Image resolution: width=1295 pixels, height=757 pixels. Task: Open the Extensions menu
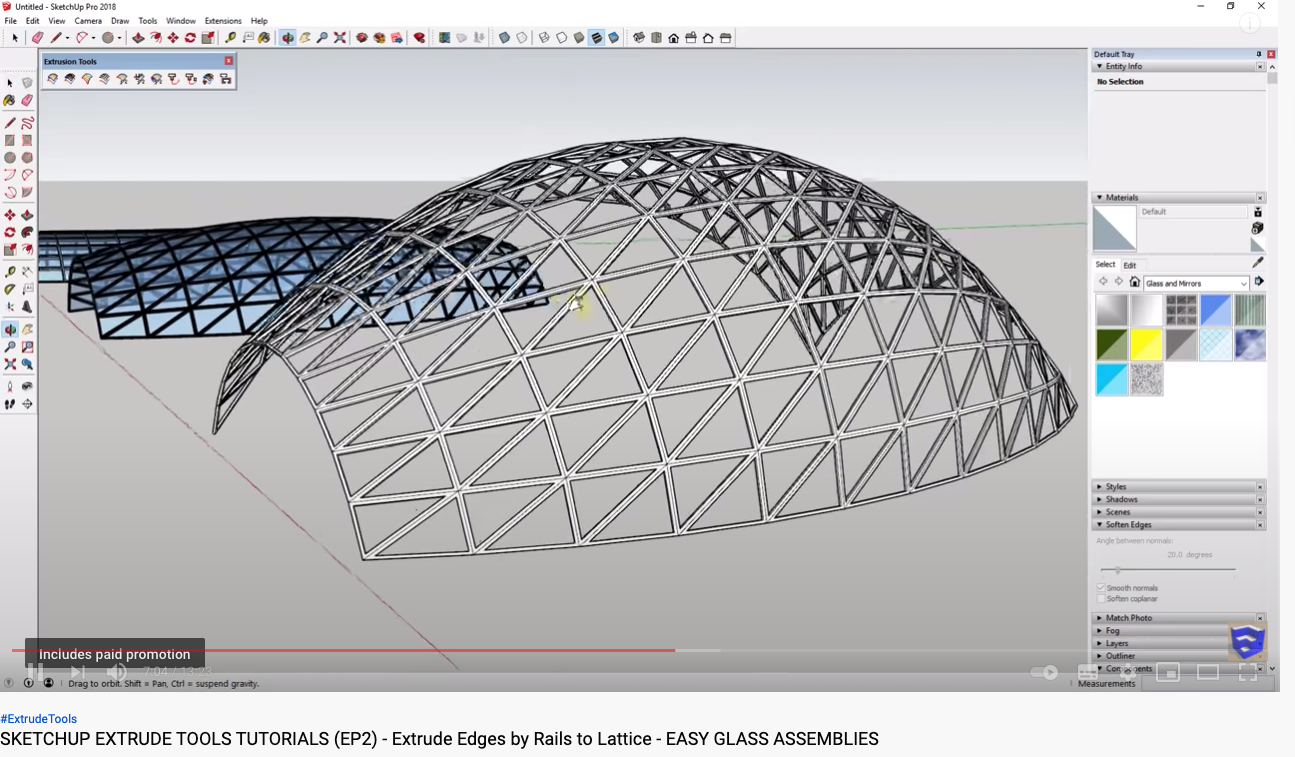tap(223, 21)
